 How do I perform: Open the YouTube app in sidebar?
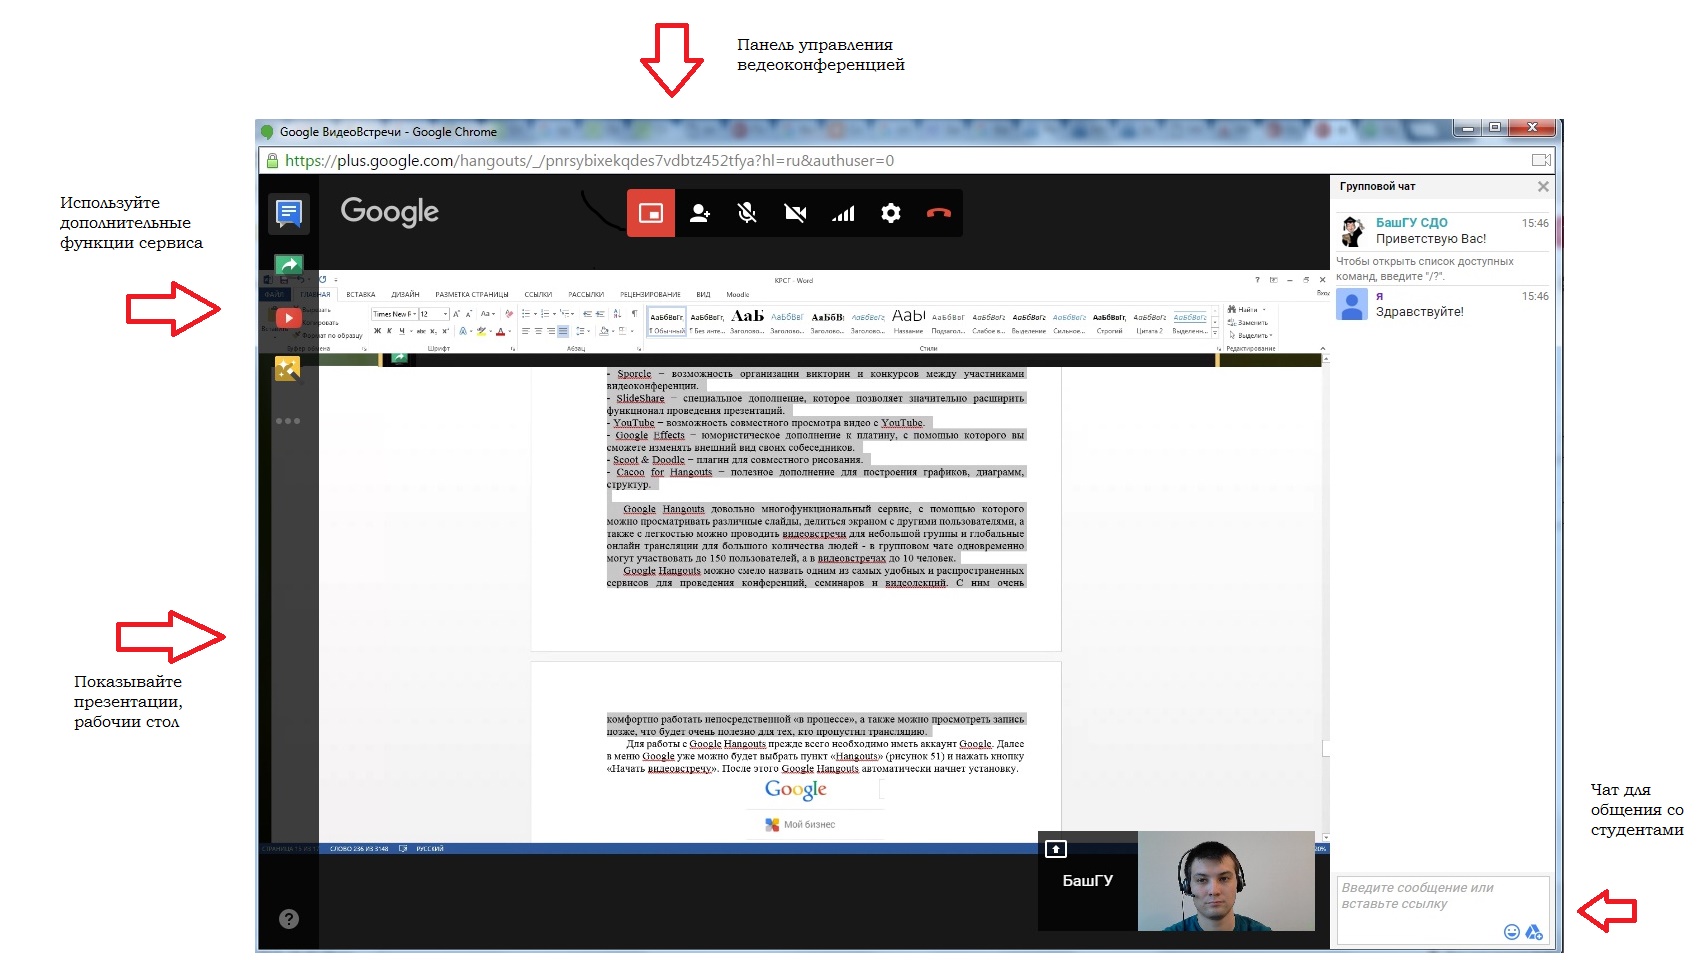[x=288, y=318]
